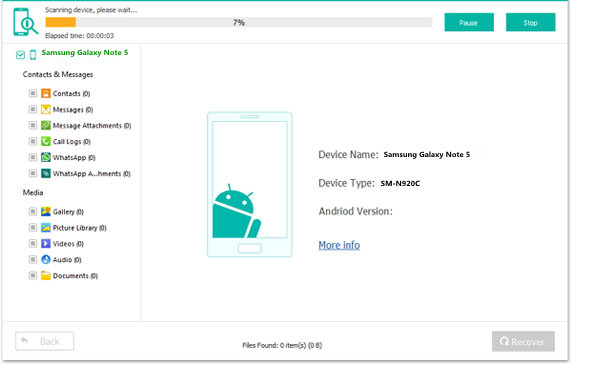Select the WhatsApp checkbox
The image size is (600, 365).
[33, 157]
